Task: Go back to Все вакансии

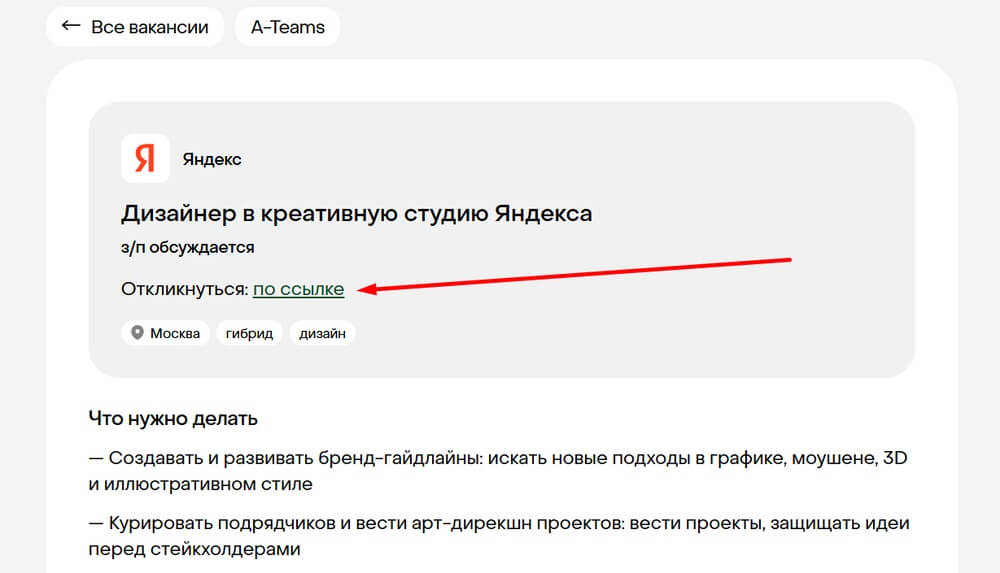Action: pos(135,27)
